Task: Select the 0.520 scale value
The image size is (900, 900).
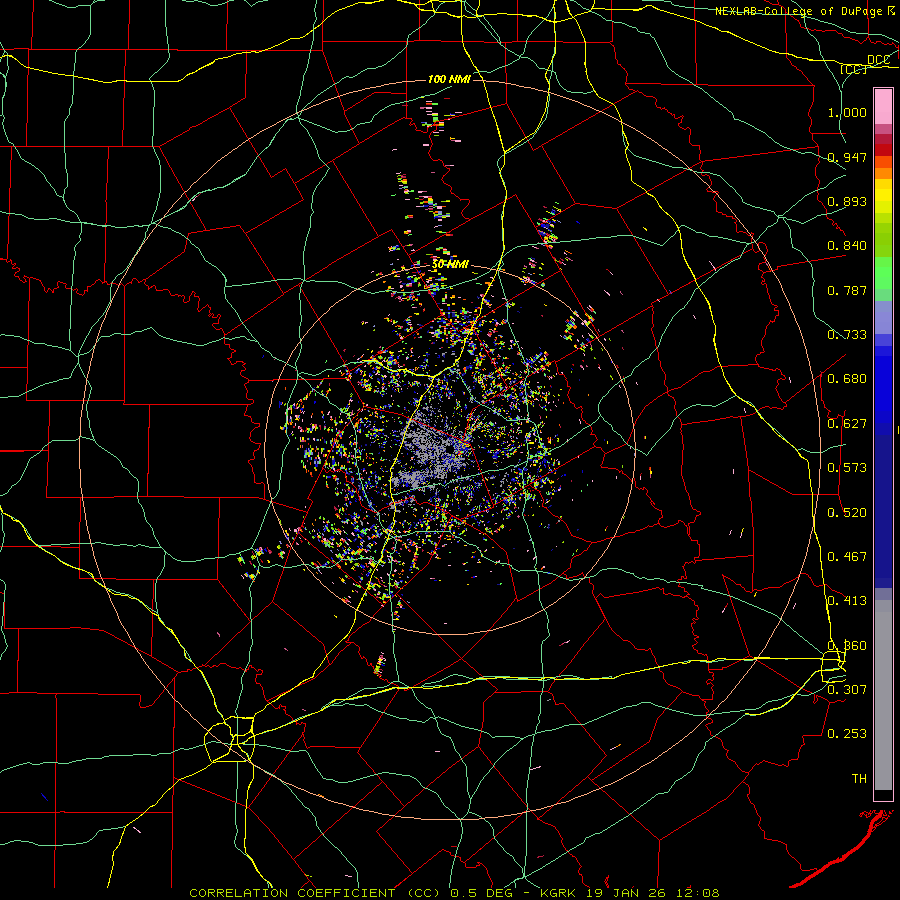Action: (847, 513)
